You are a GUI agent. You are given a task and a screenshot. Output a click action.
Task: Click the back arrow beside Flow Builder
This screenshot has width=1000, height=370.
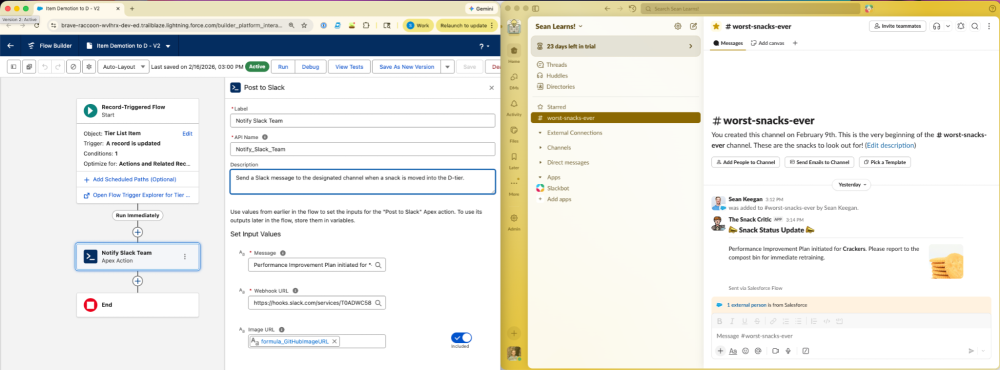point(10,46)
